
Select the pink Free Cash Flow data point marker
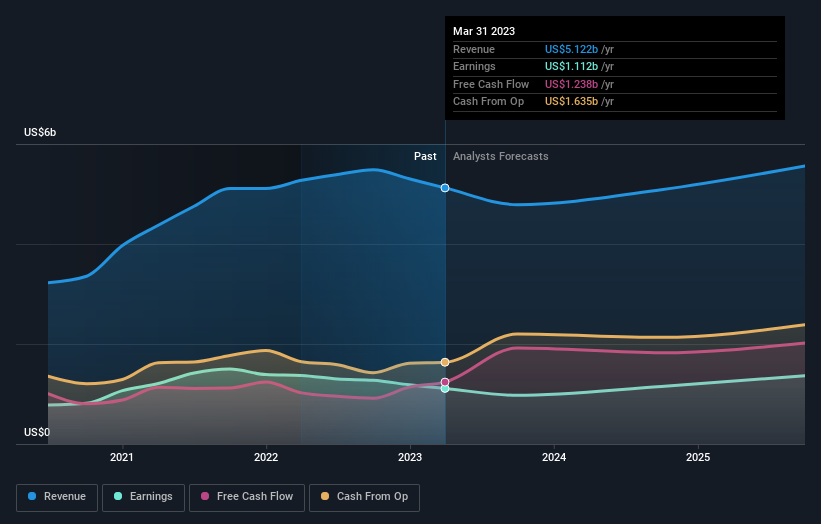pyautogui.click(x=445, y=382)
